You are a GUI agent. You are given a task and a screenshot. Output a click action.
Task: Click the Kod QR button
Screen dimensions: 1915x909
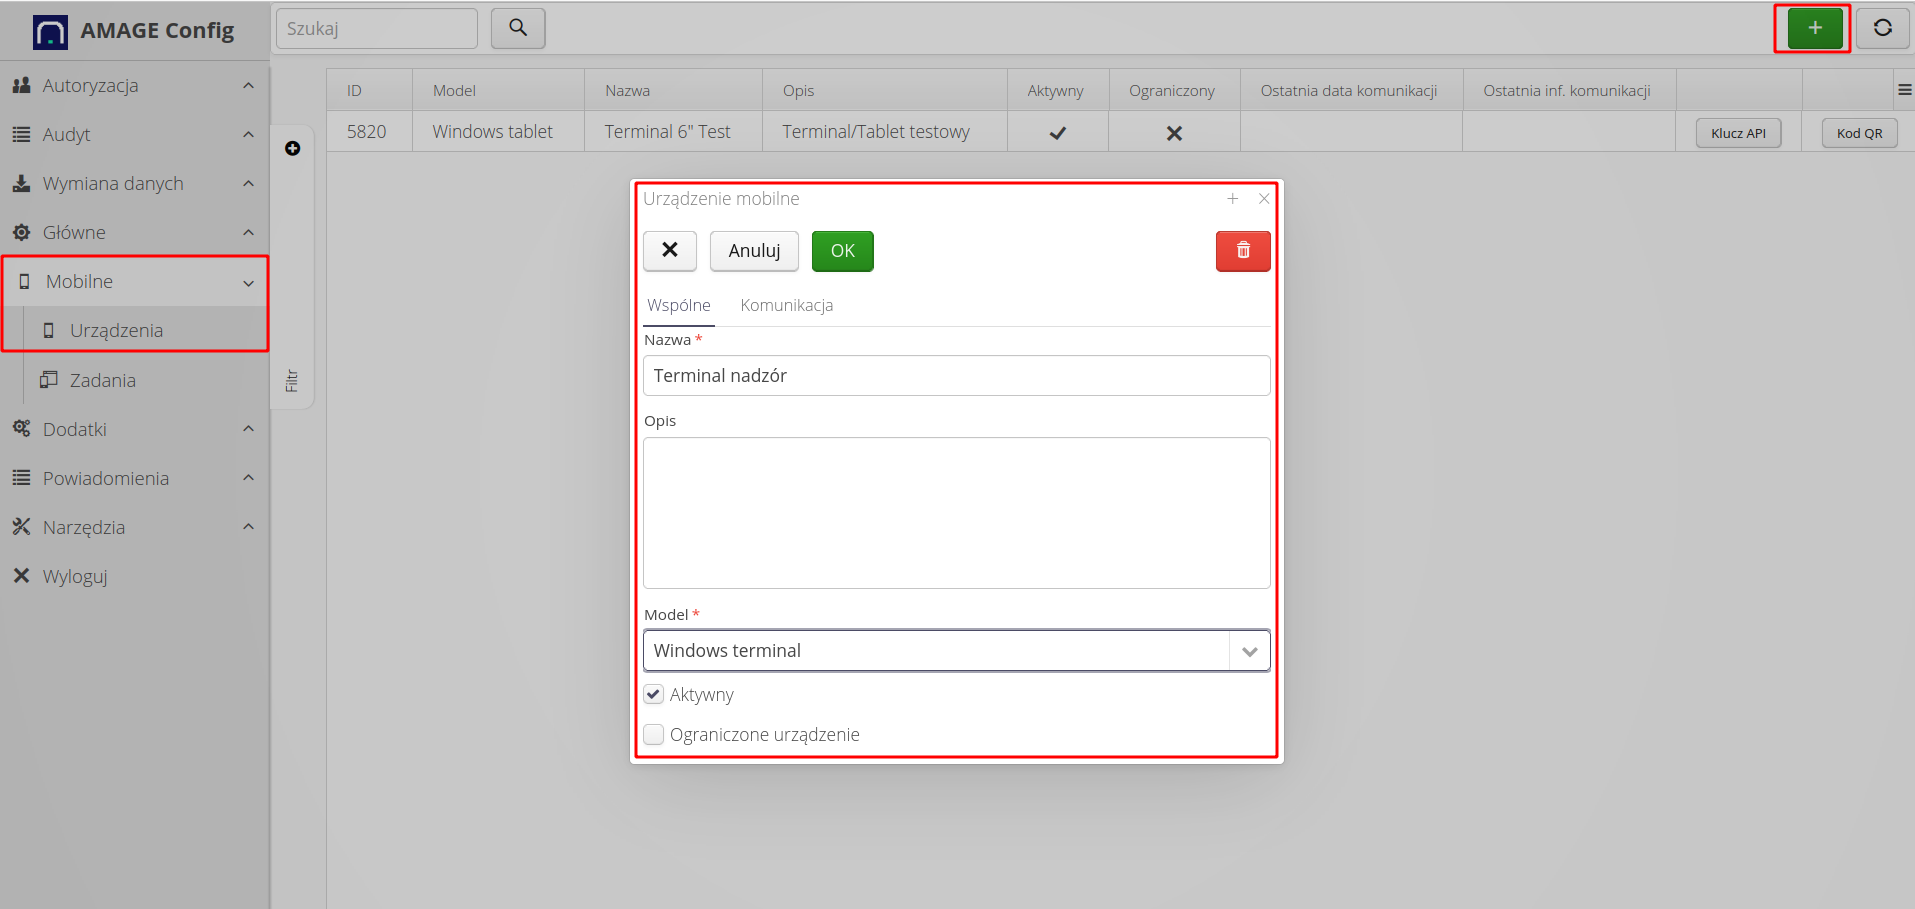tap(1858, 133)
